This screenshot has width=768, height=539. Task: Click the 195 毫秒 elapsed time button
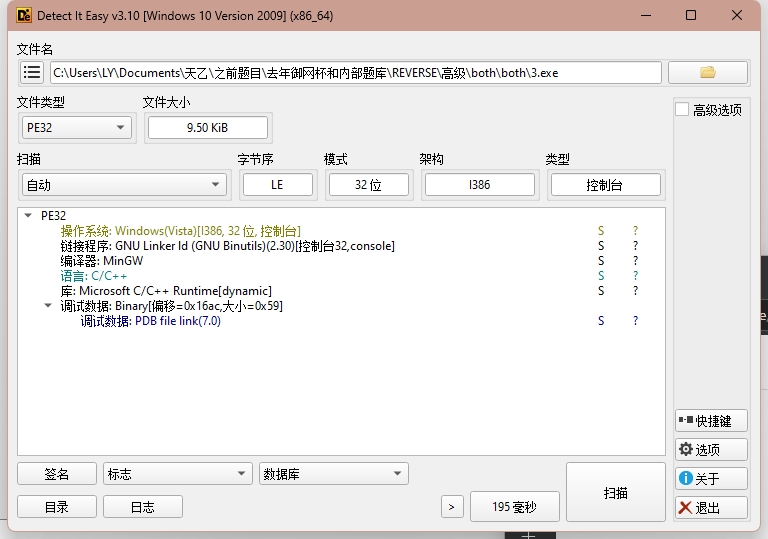pyautogui.click(x=514, y=507)
